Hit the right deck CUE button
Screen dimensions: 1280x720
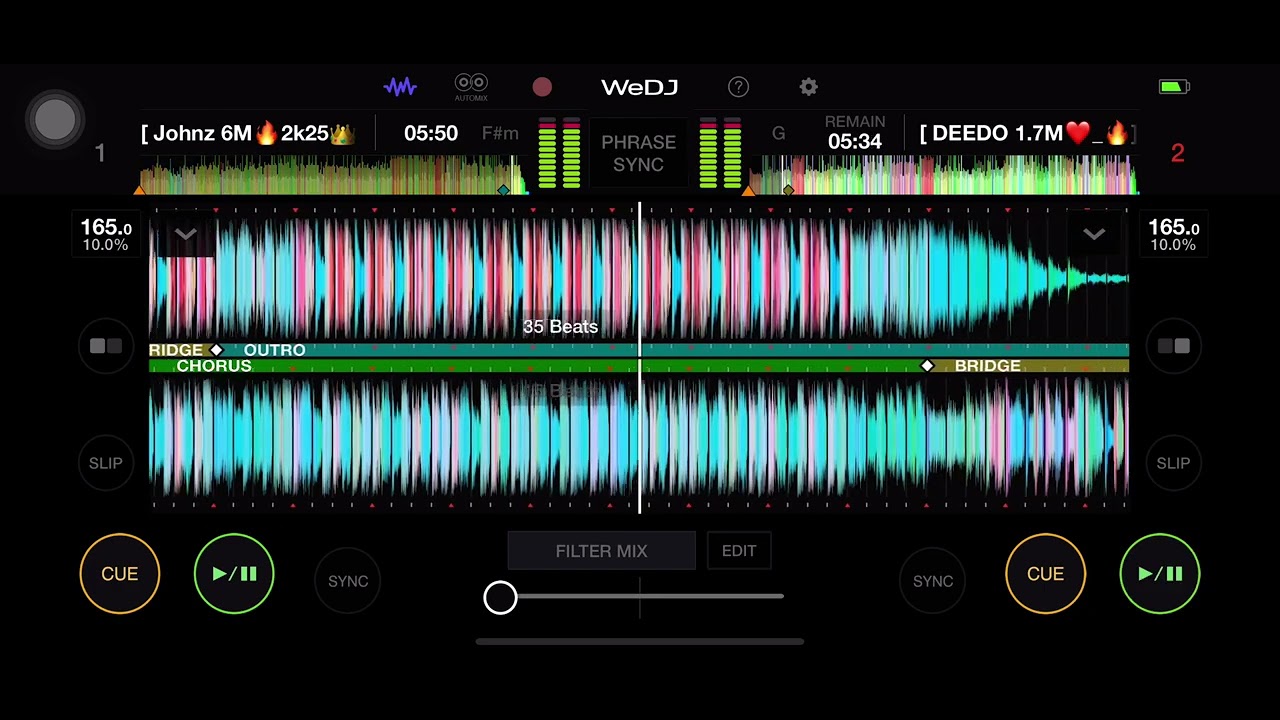(x=1045, y=574)
